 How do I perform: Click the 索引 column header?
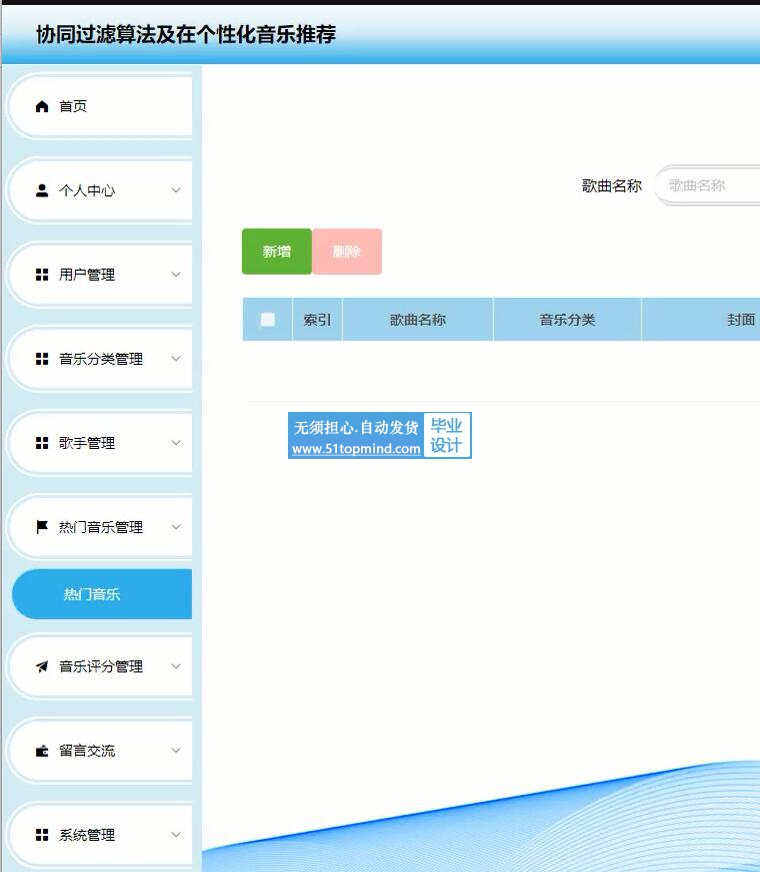(x=317, y=319)
